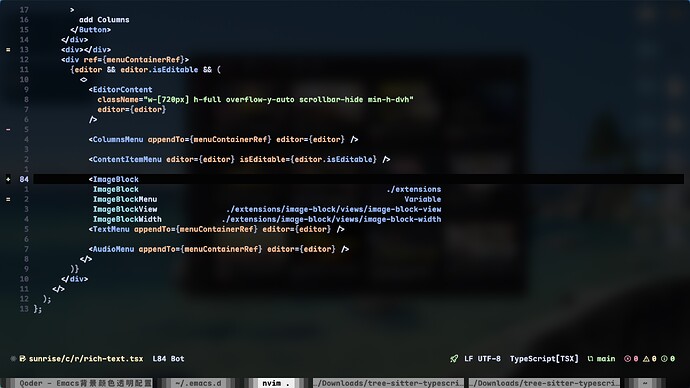Click the final }; line

(x=38, y=309)
